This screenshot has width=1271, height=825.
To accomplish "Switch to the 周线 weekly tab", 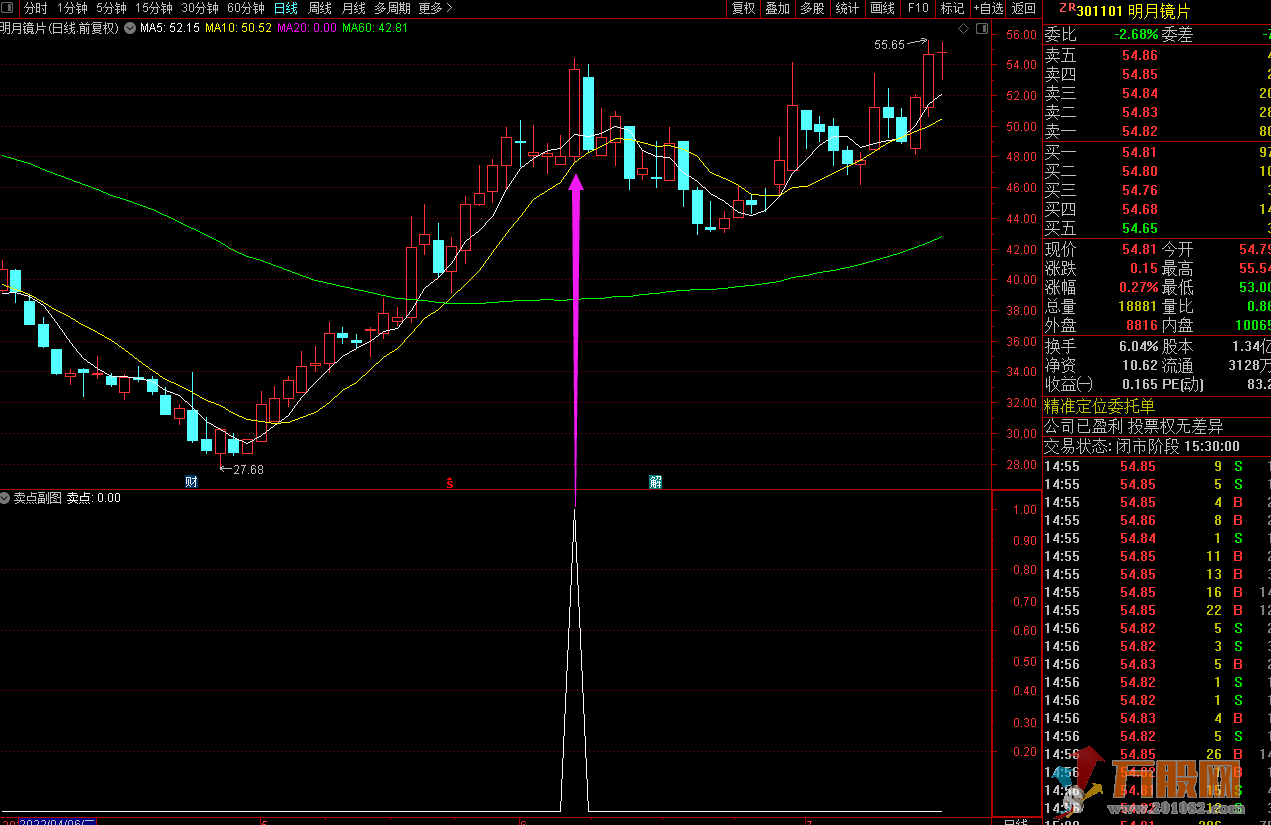I will (x=320, y=8).
